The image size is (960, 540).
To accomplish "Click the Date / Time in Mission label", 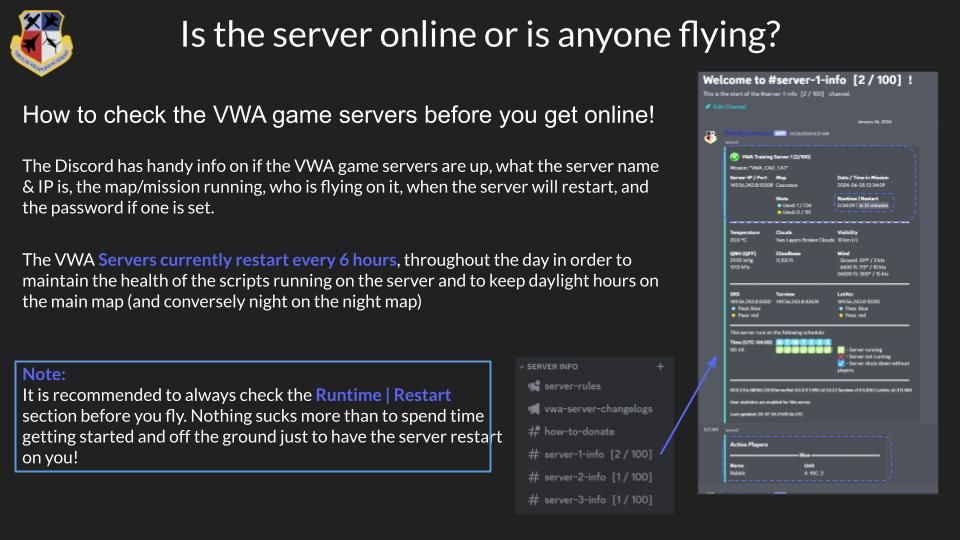I will click(x=863, y=178).
